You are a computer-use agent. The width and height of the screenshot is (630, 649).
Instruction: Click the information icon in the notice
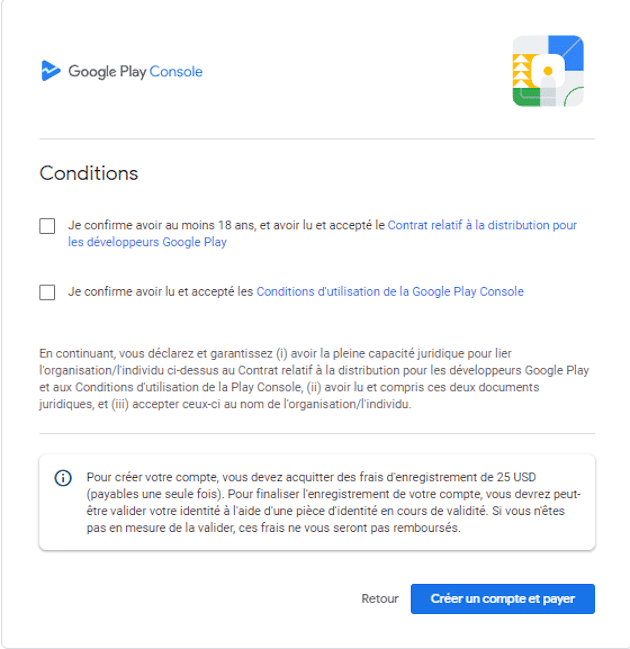click(63, 478)
